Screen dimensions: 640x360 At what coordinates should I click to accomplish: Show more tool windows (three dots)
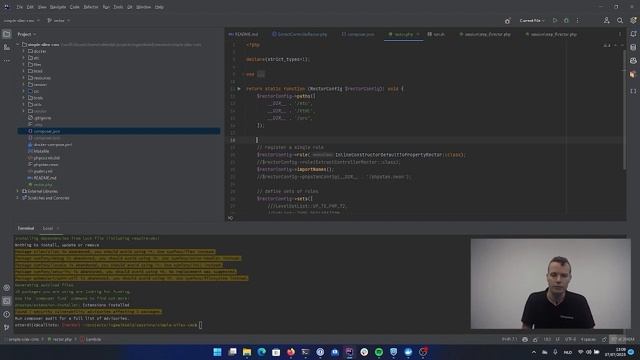point(7,61)
